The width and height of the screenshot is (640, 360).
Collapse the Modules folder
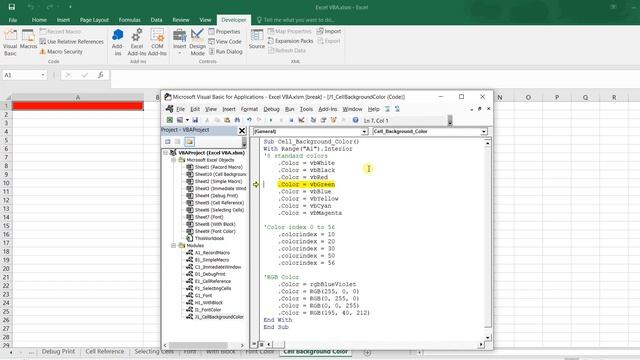[x=173, y=246]
